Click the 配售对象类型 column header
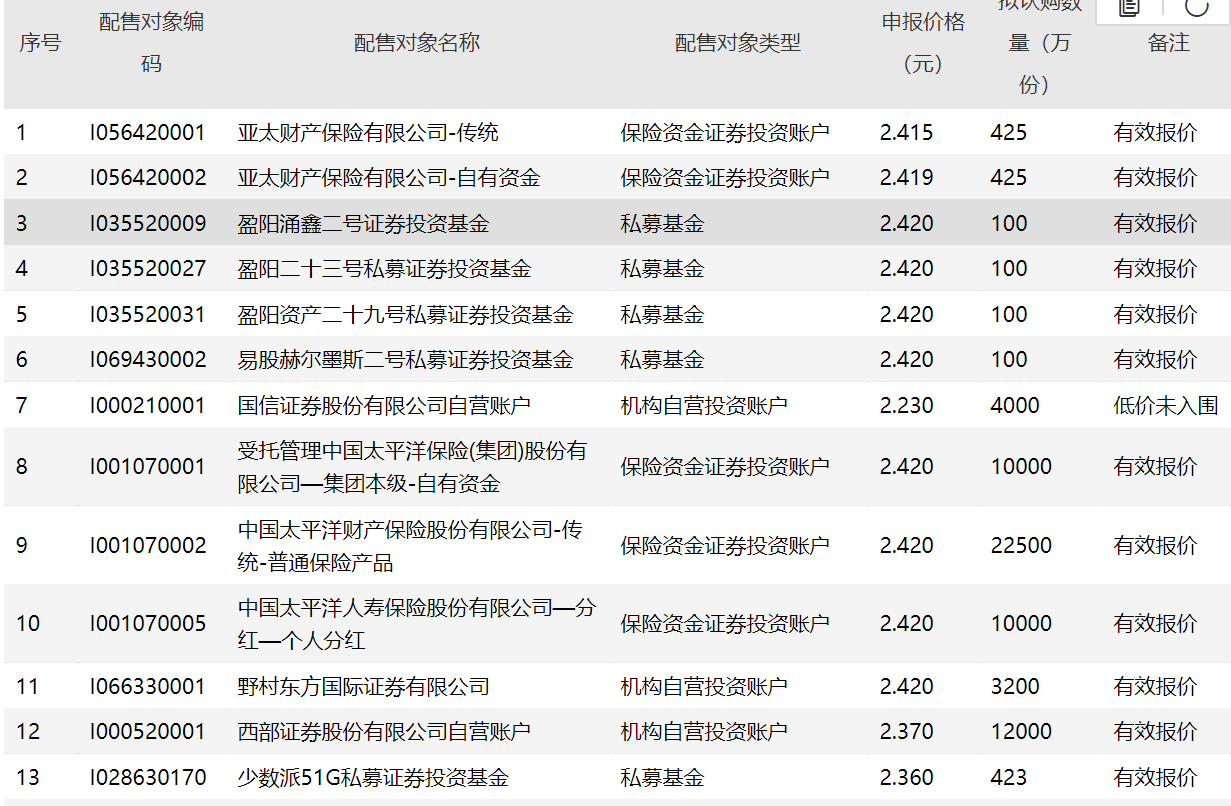This screenshot has width=1231, height=806. (x=738, y=43)
